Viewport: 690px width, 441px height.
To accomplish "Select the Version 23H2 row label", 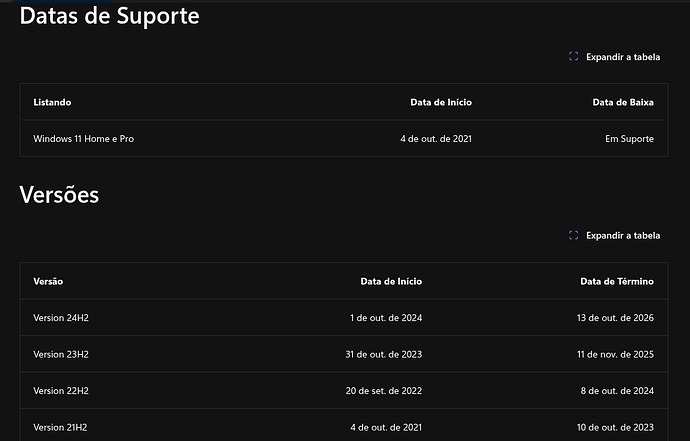I will tap(61, 354).
